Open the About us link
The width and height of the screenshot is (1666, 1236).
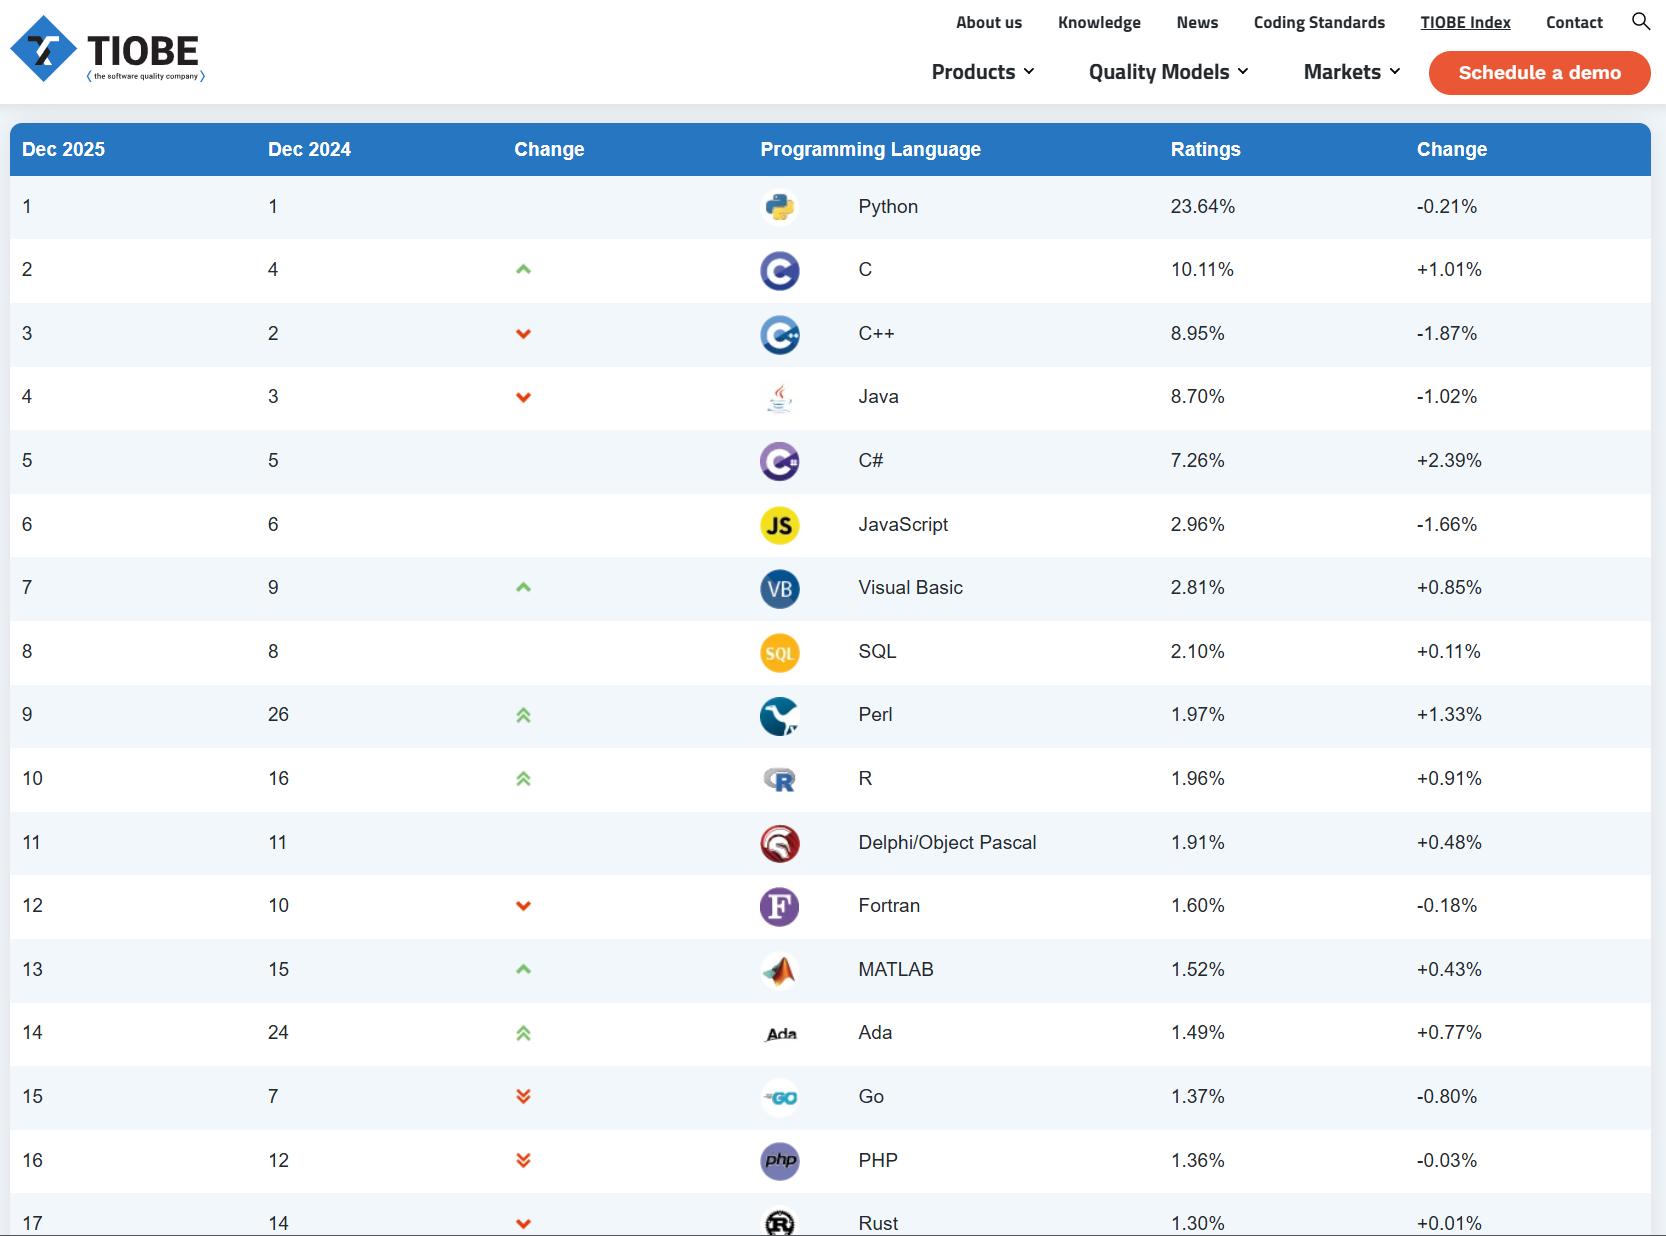(988, 22)
